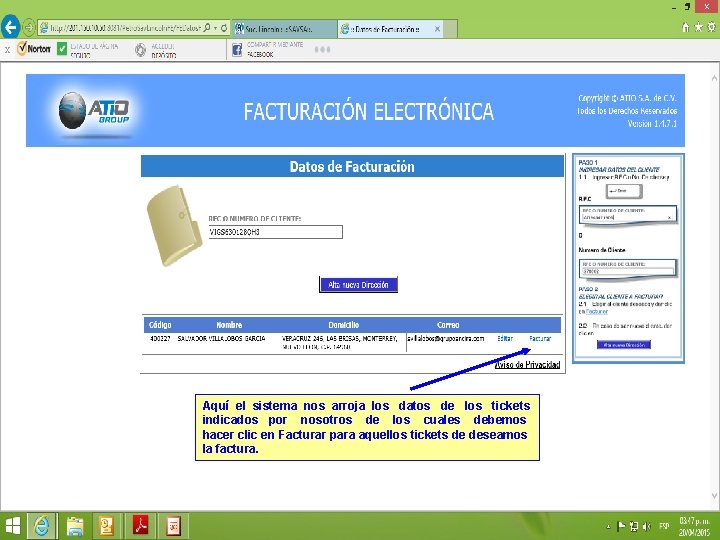This screenshot has height=540, width=720.
Task: Click the browser back arrow button
Action: click(x=10, y=27)
